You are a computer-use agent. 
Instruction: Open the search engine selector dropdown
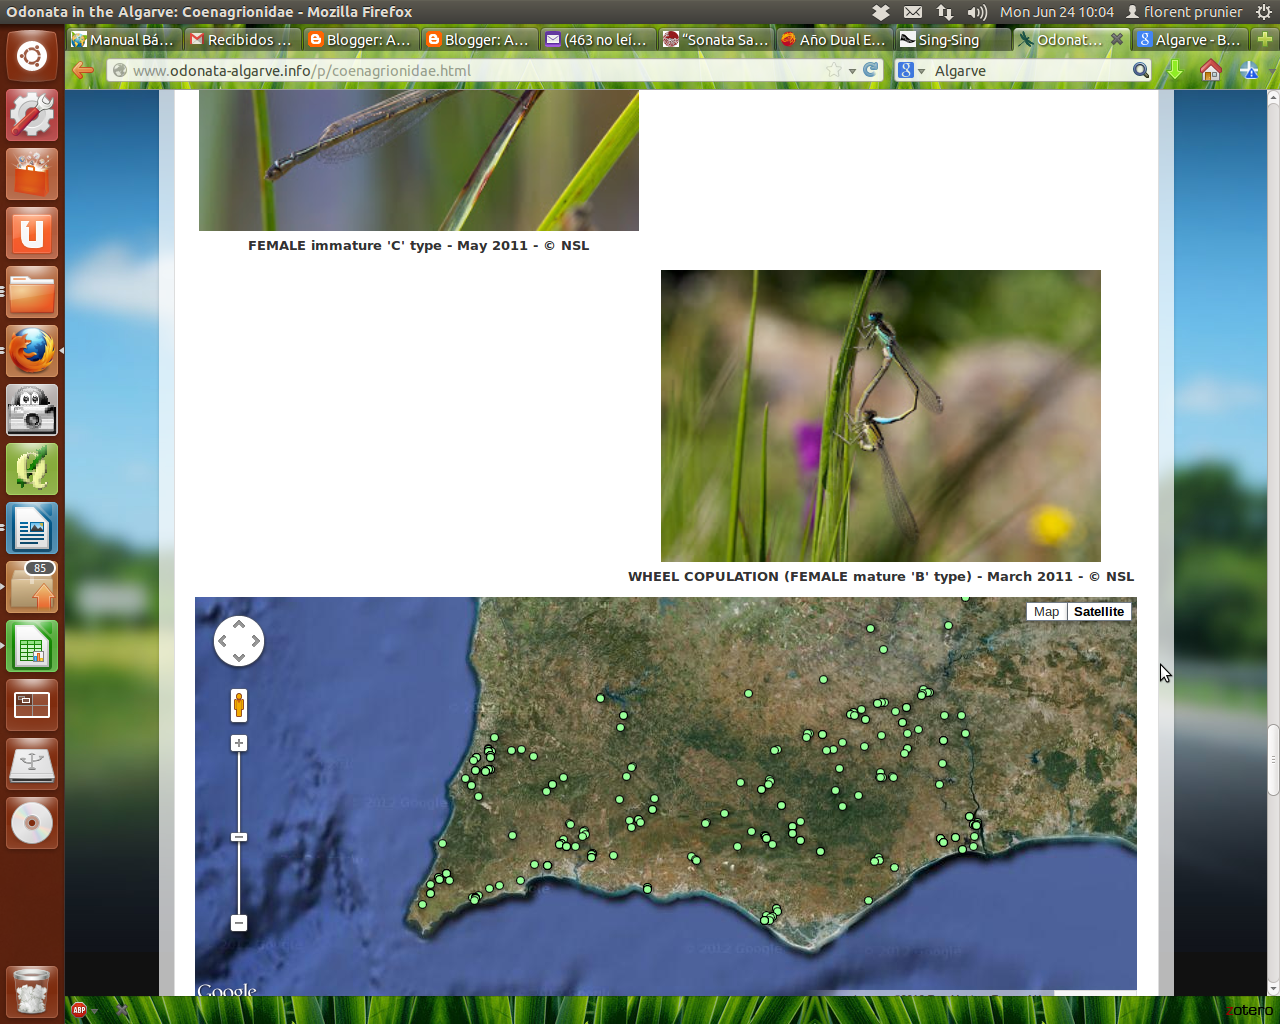point(911,70)
